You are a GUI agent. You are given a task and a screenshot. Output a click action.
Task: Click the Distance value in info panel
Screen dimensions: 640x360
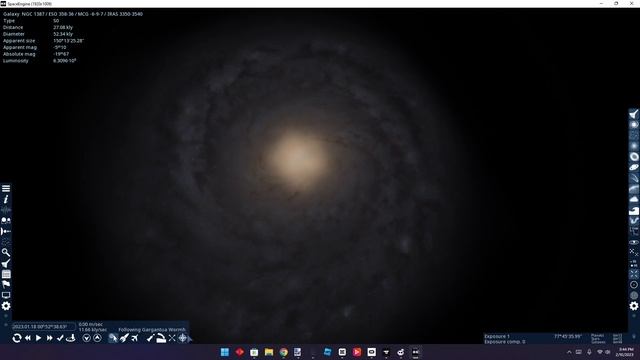tap(63, 27)
